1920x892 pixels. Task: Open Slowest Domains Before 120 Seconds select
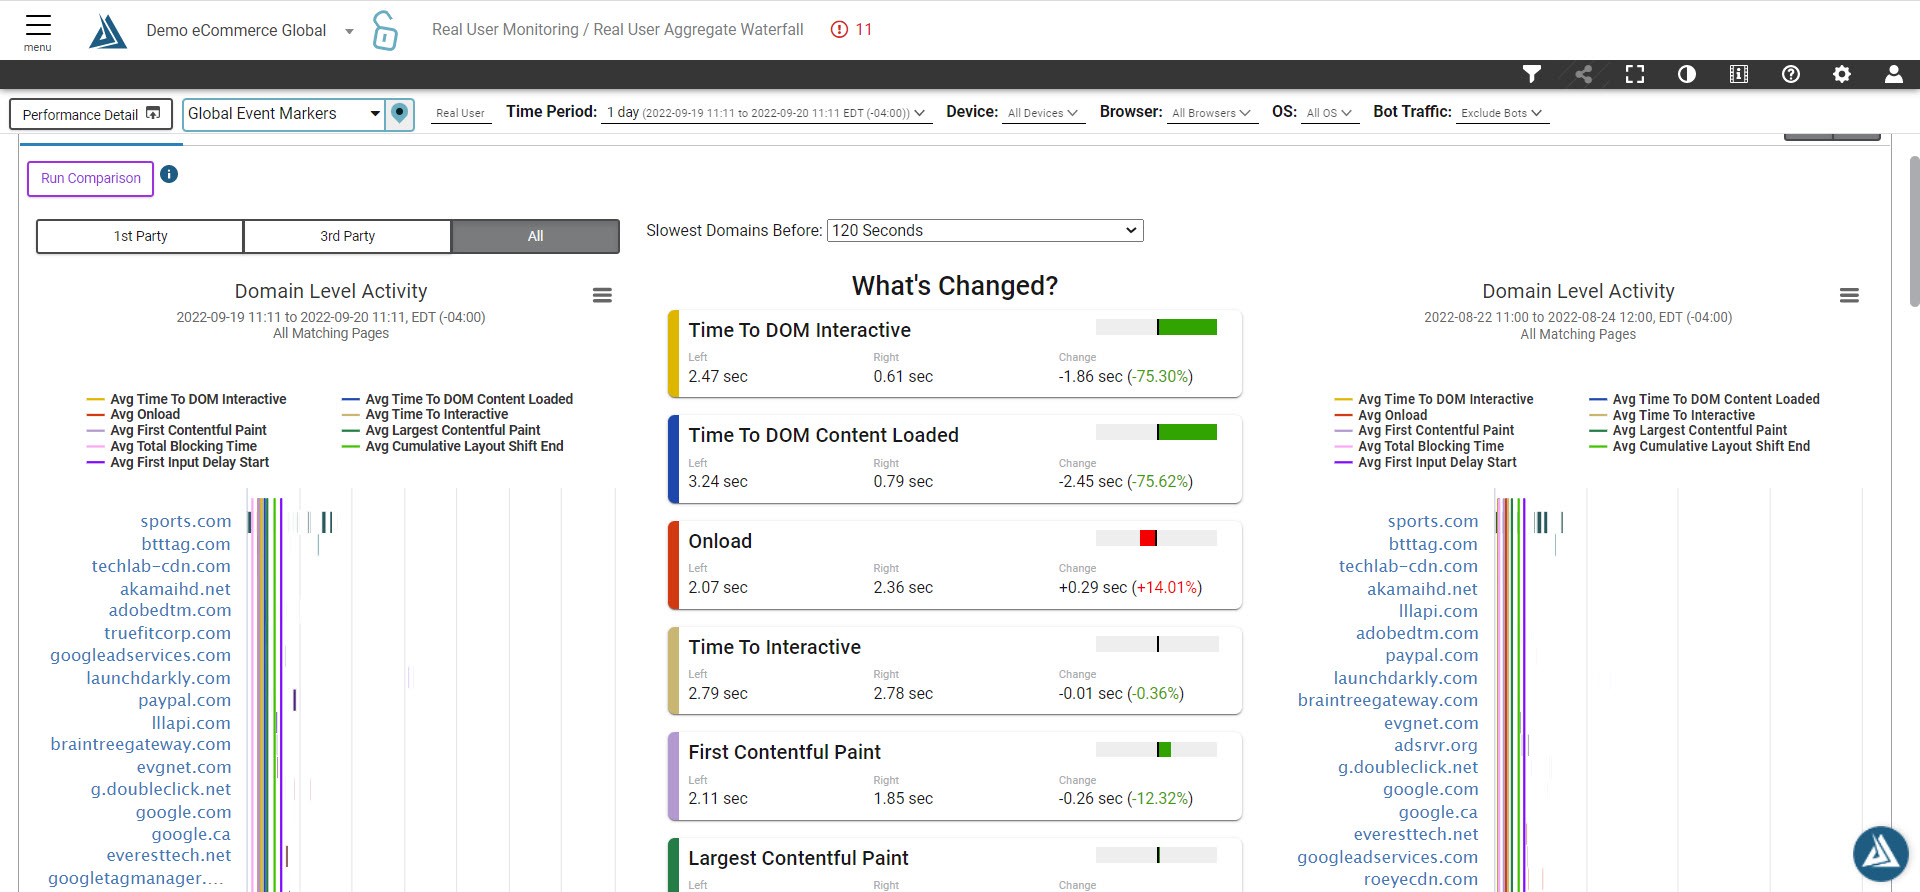coord(985,231)
